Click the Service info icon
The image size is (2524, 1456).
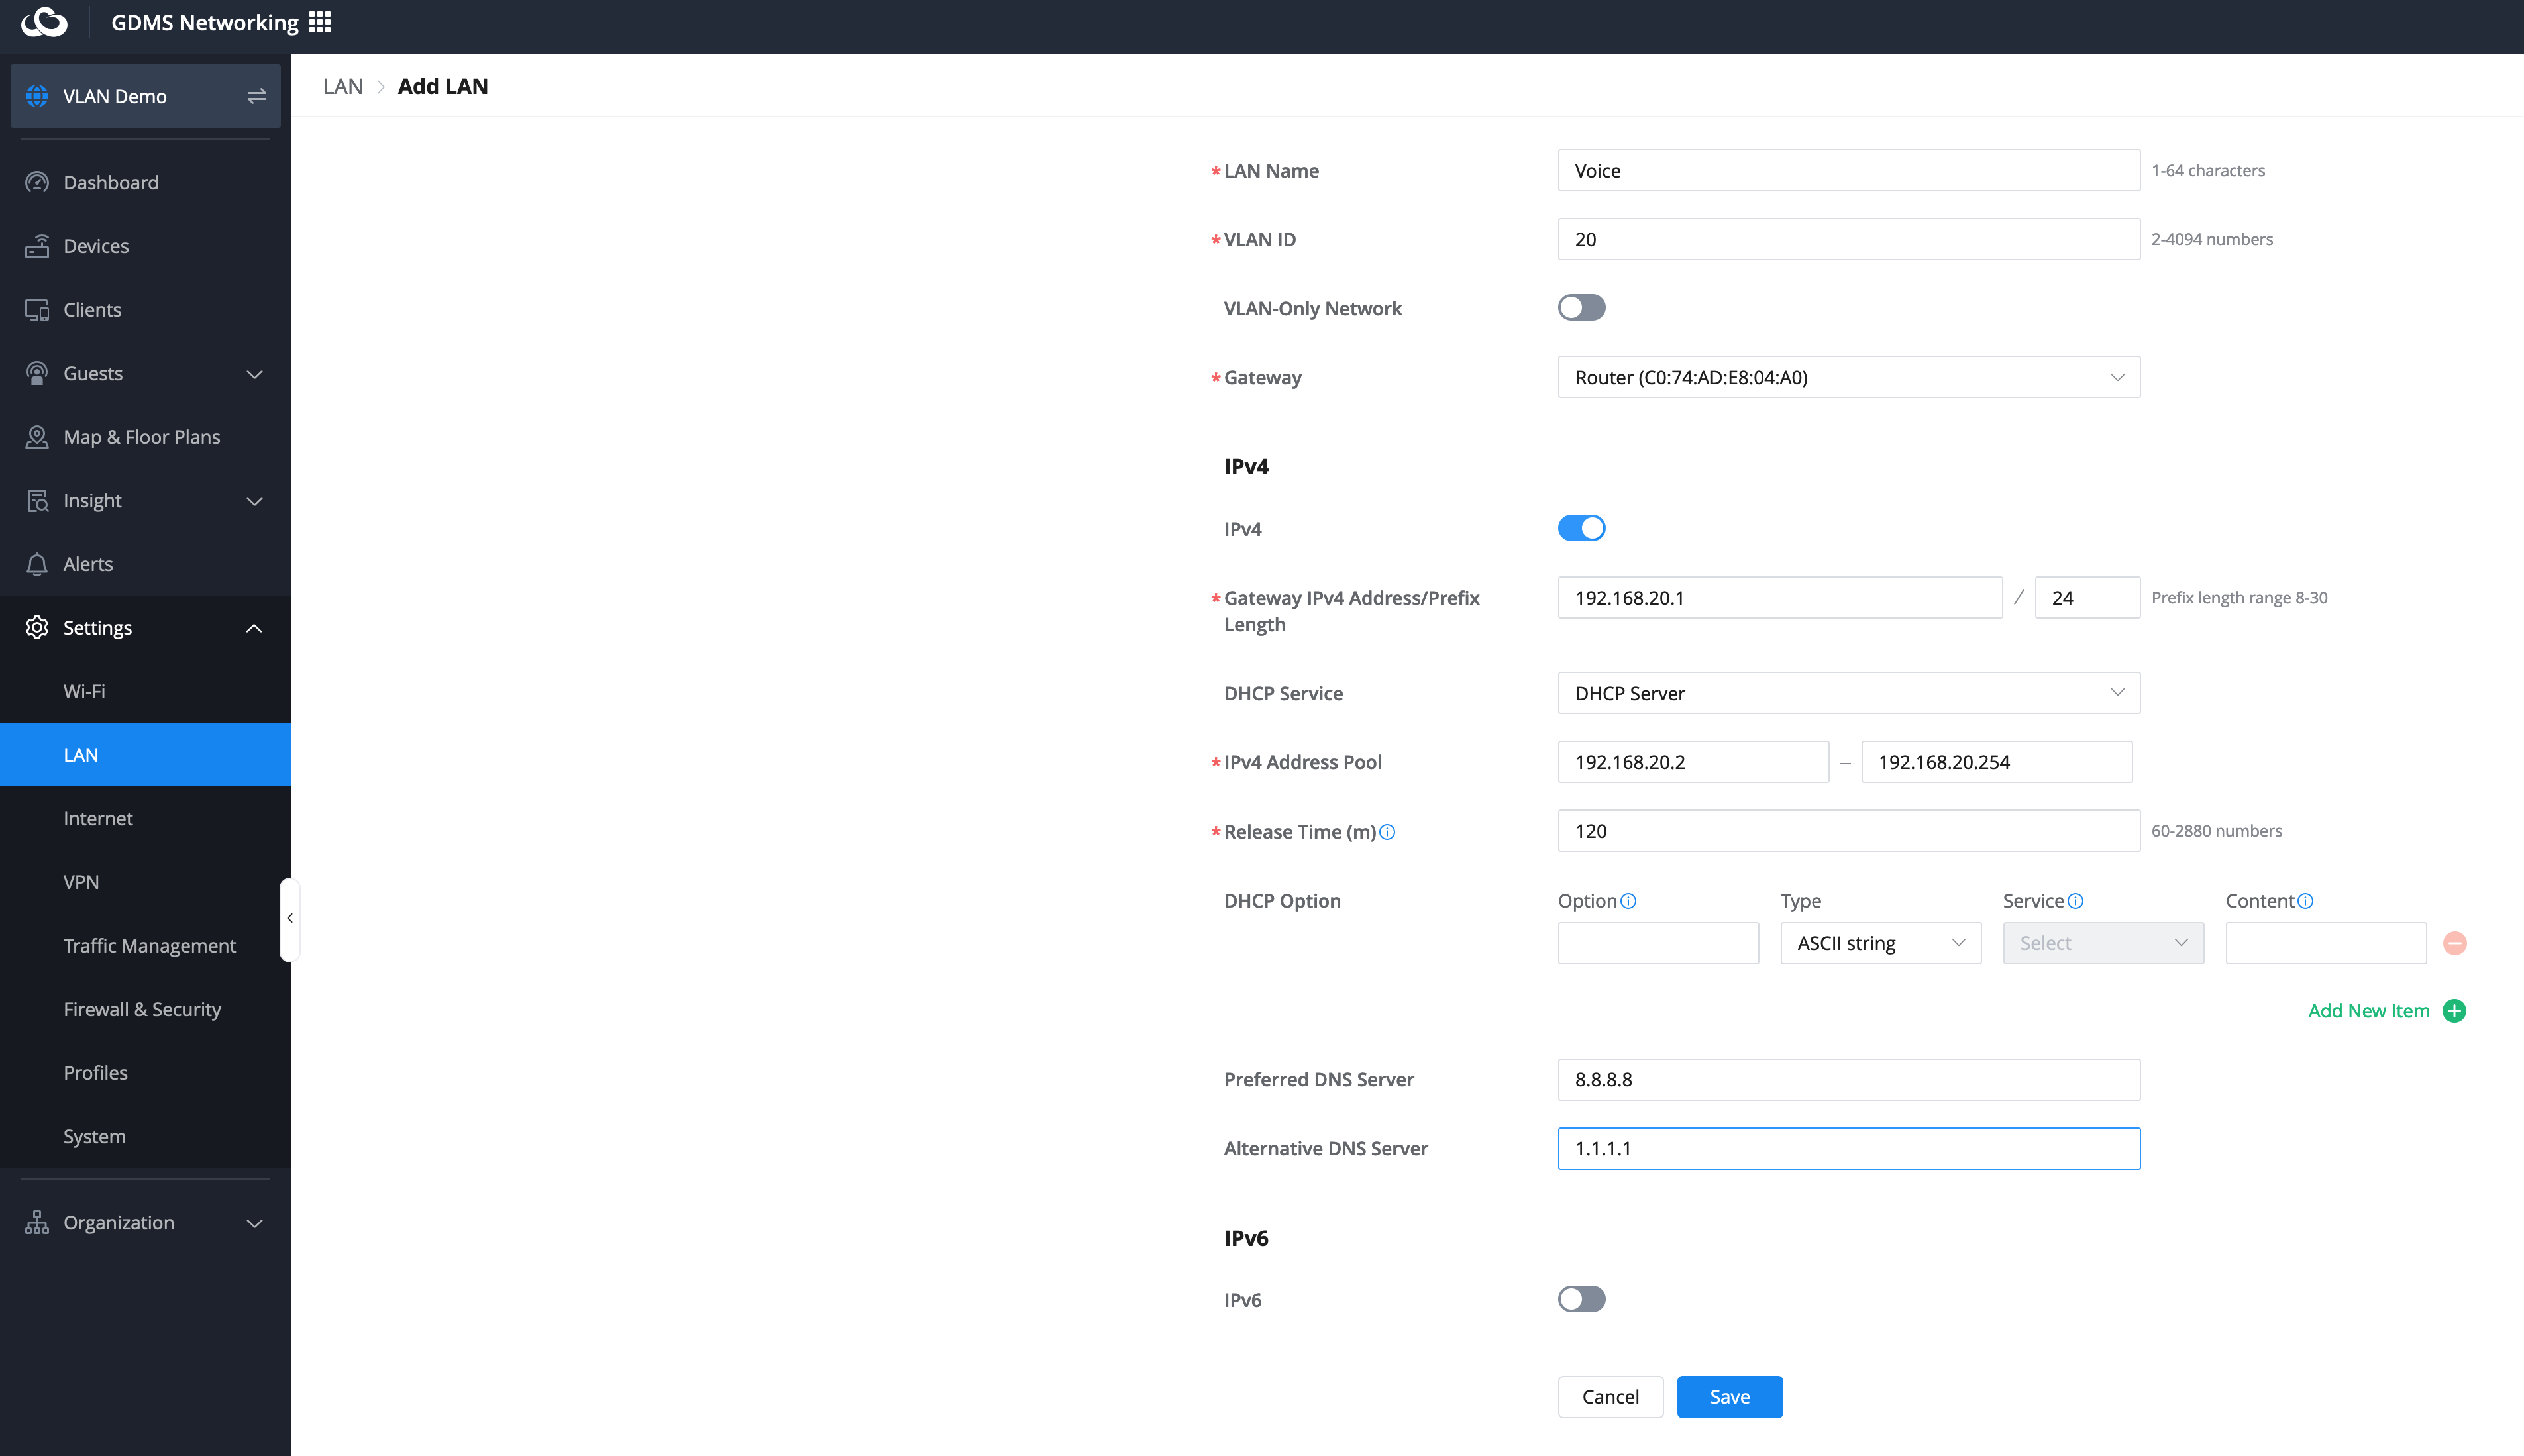tap(2076, 901)
